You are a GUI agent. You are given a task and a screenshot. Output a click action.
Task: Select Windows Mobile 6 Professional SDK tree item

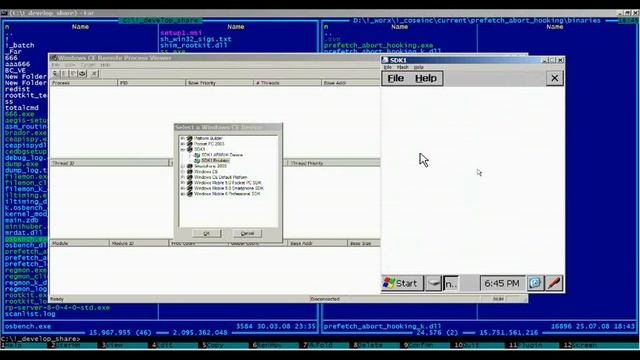coord(227,194)
